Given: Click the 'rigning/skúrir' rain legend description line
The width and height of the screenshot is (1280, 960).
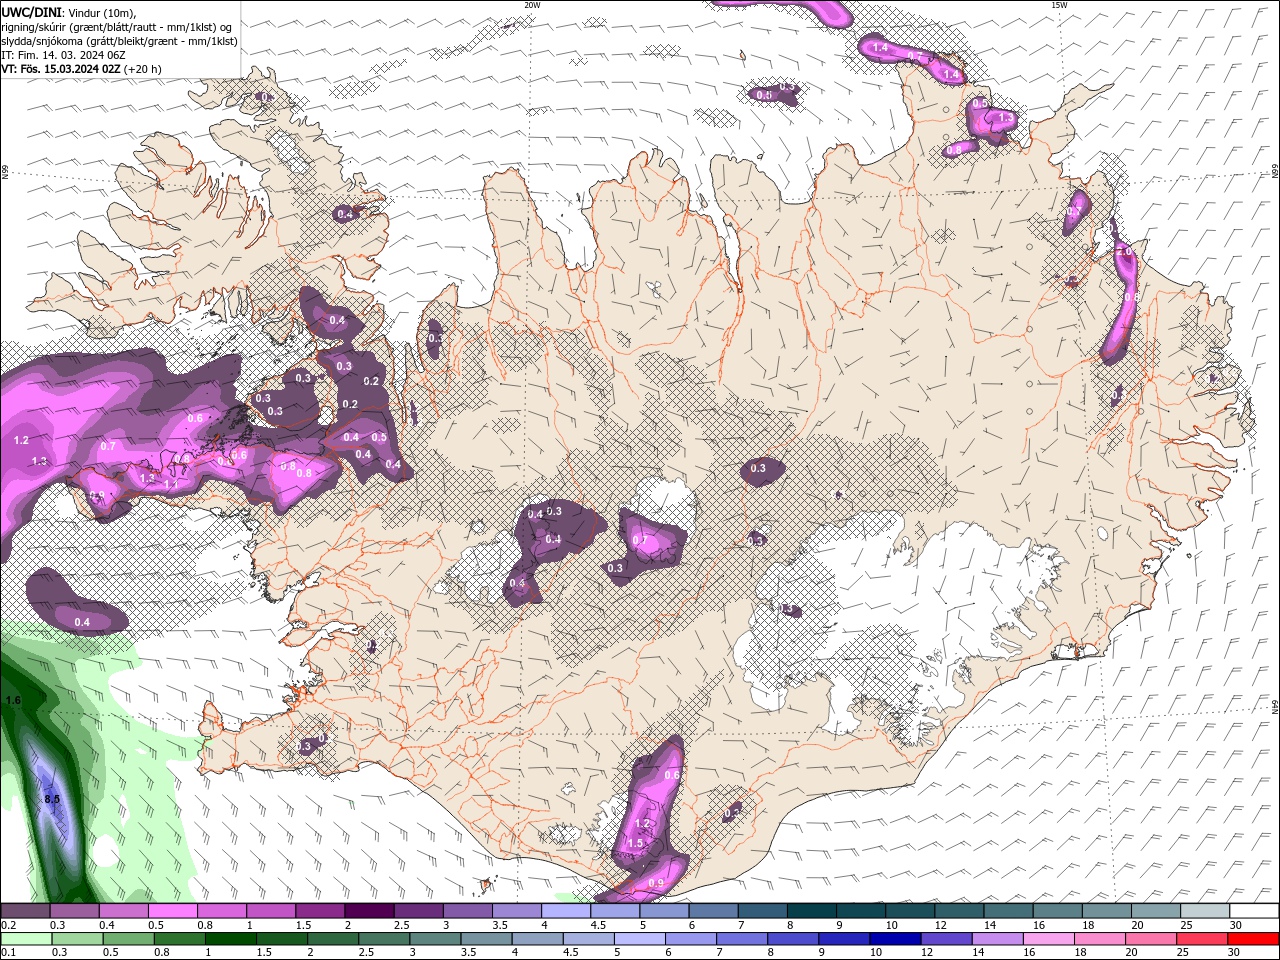Looking at the screenshot, I should click(117, 27).
